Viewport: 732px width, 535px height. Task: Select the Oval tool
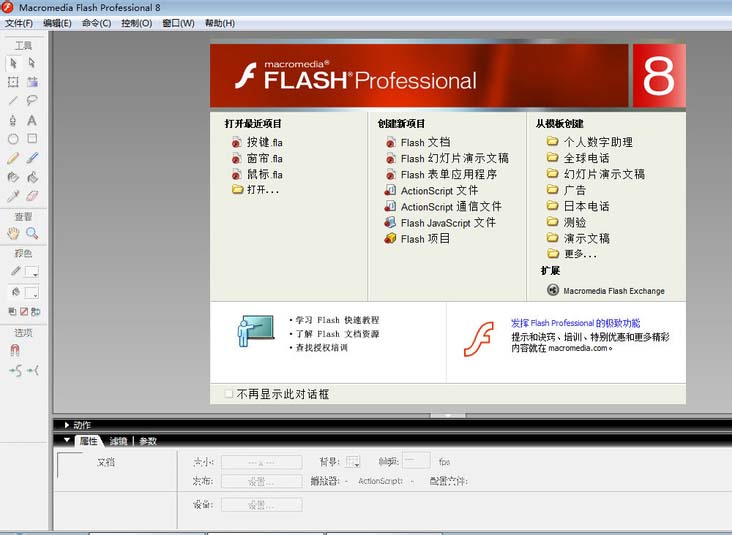pos(13,139)
